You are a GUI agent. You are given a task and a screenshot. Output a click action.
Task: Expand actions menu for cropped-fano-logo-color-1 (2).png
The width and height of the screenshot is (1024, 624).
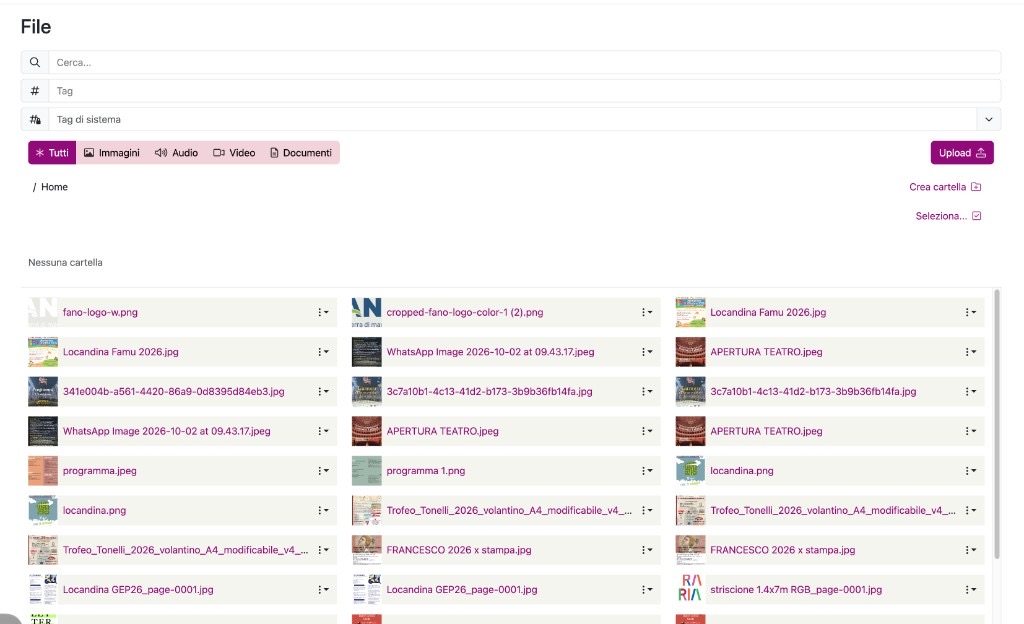pos(647,312)
